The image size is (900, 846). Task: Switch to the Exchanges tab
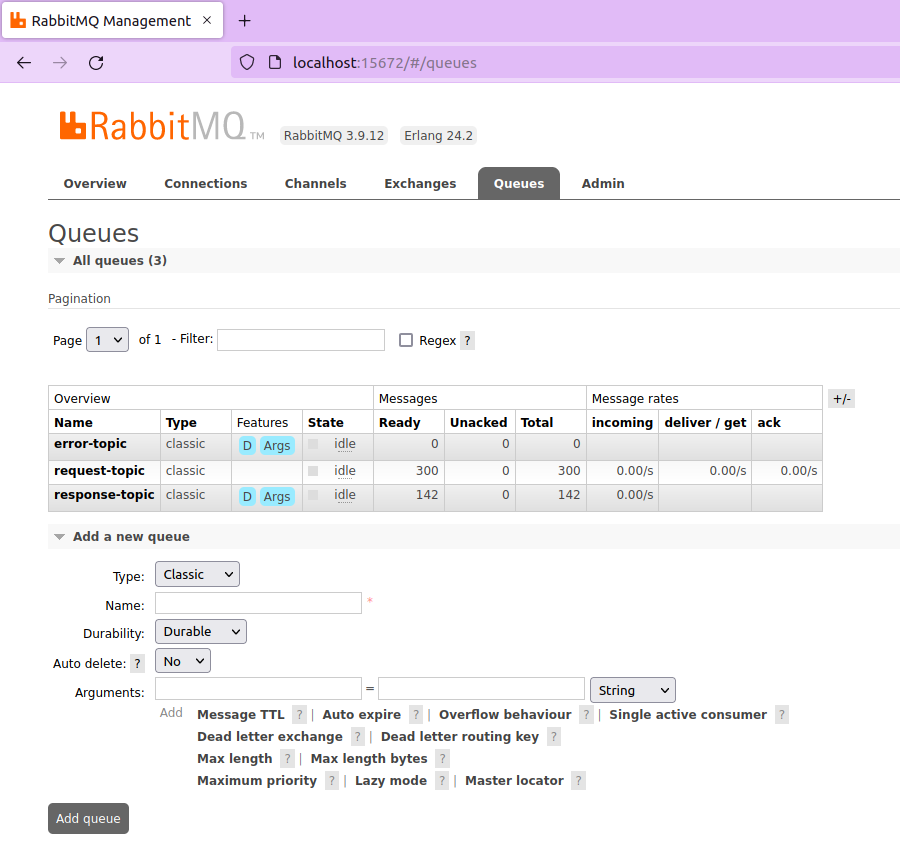420,184
